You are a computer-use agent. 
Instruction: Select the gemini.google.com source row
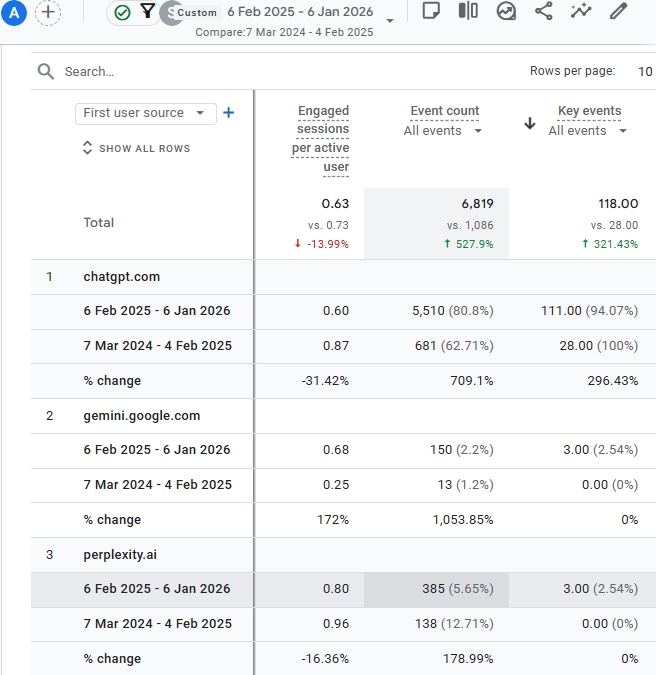[x=142, y=416]
